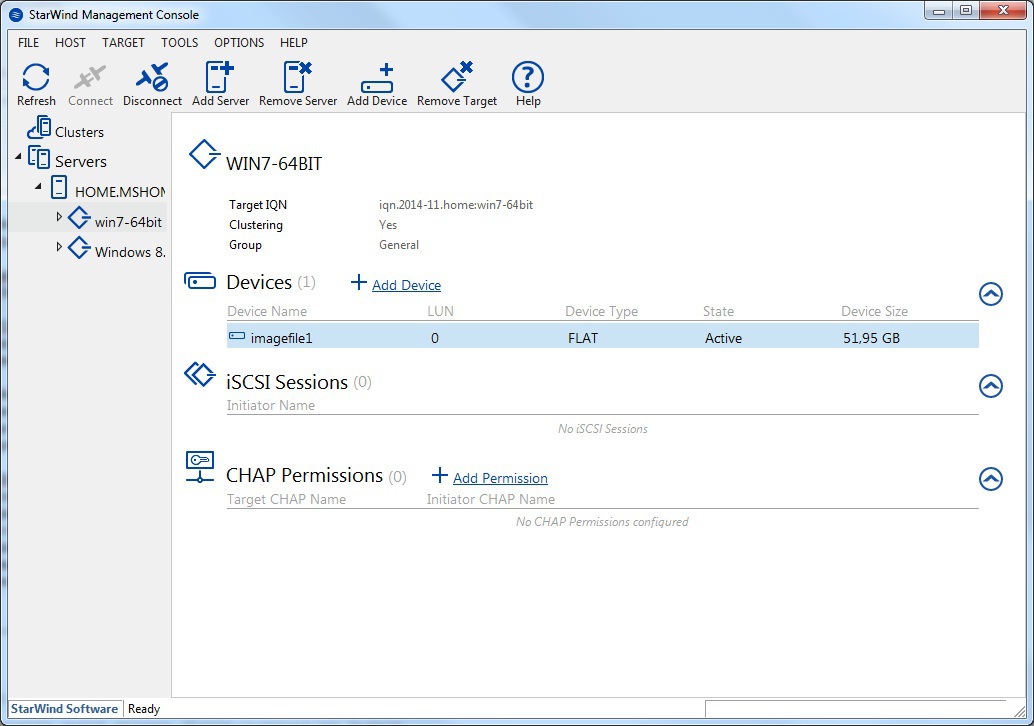
Task: Open the HOST menu
Action: point(70,42)
